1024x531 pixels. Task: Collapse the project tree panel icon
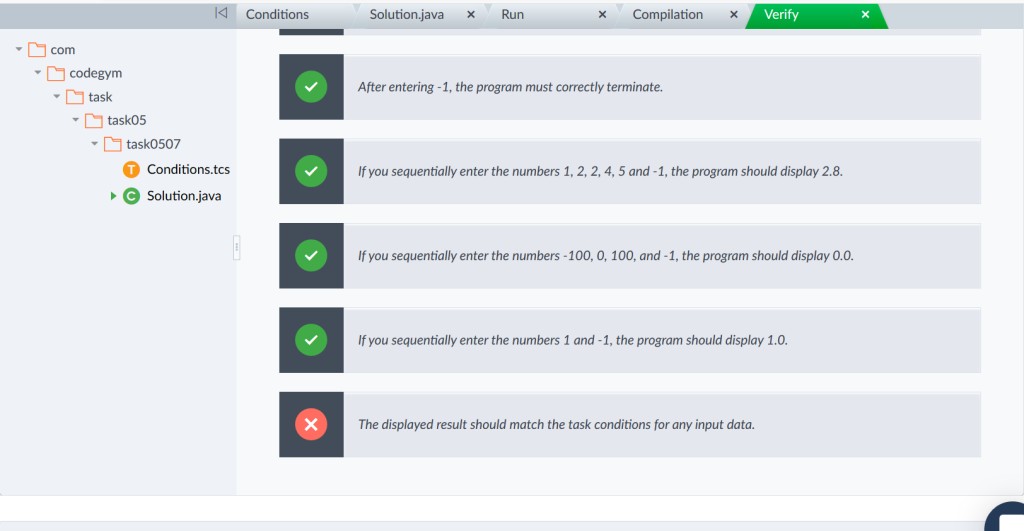tap(221, 13)
